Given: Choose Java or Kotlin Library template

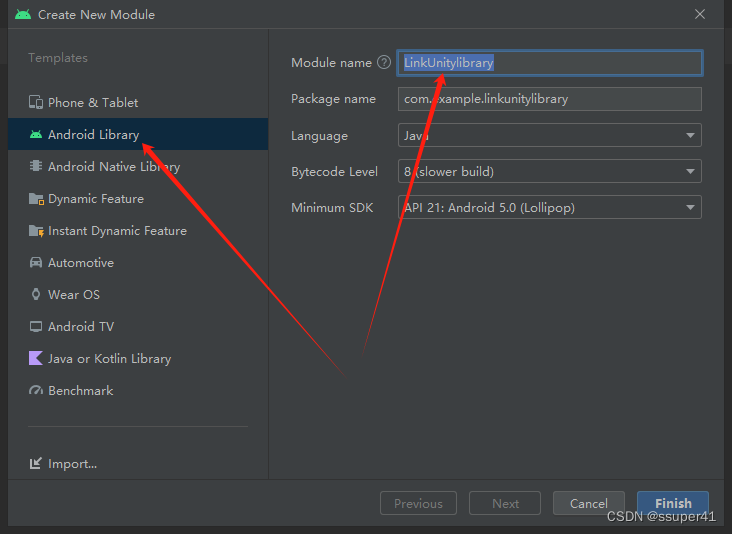Looking at the screenshot, I should tap(138, 358).
